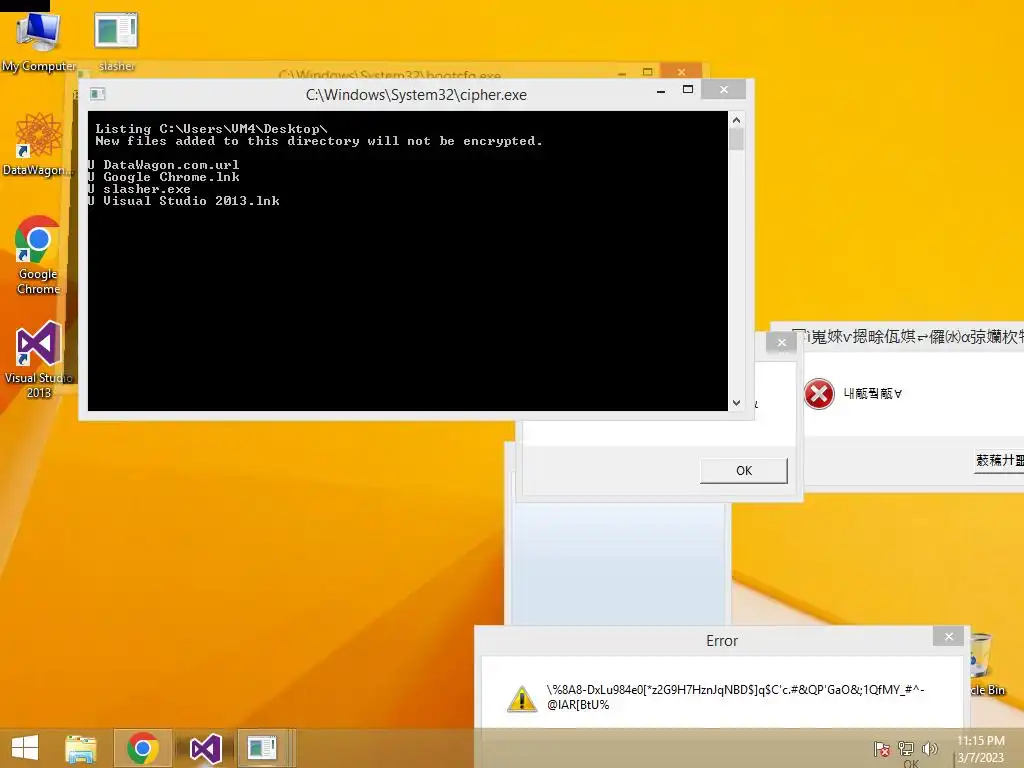Click the 'Listing C:\Users\VM4\Desktop\' line
The height and width of the screenshot is (768, 1024).
tap(211, 129)
